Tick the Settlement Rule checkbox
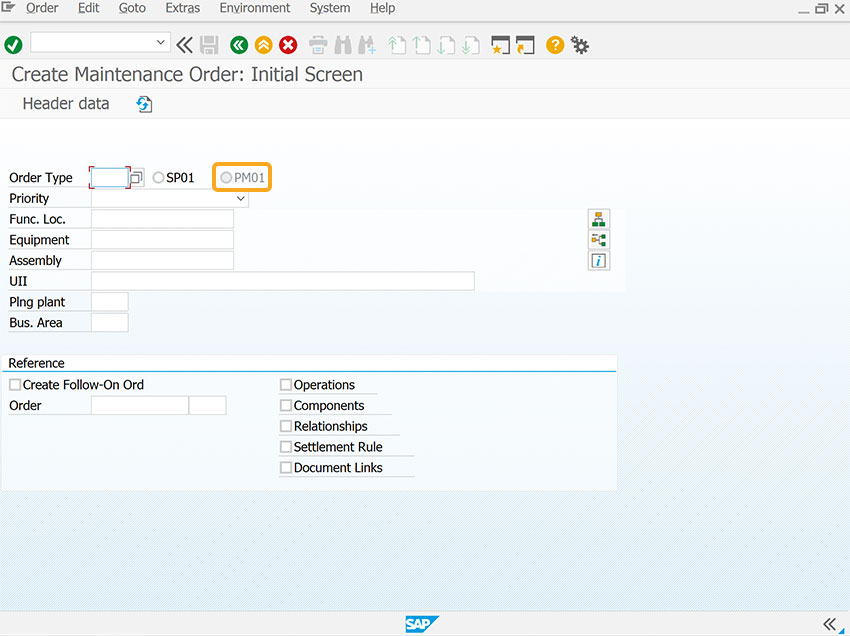This screenshot has height=636, width=850. pos(286,447)
